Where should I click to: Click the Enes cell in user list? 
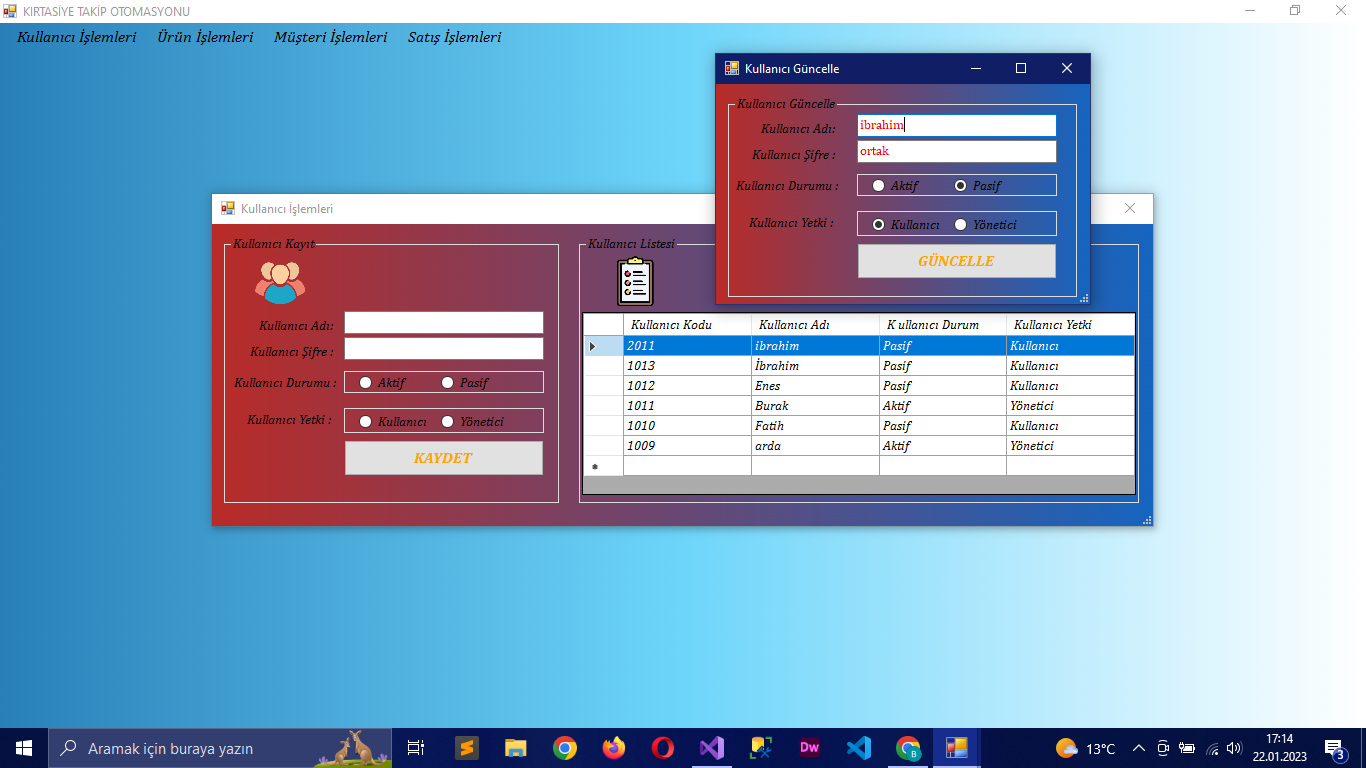coord(815,386)
